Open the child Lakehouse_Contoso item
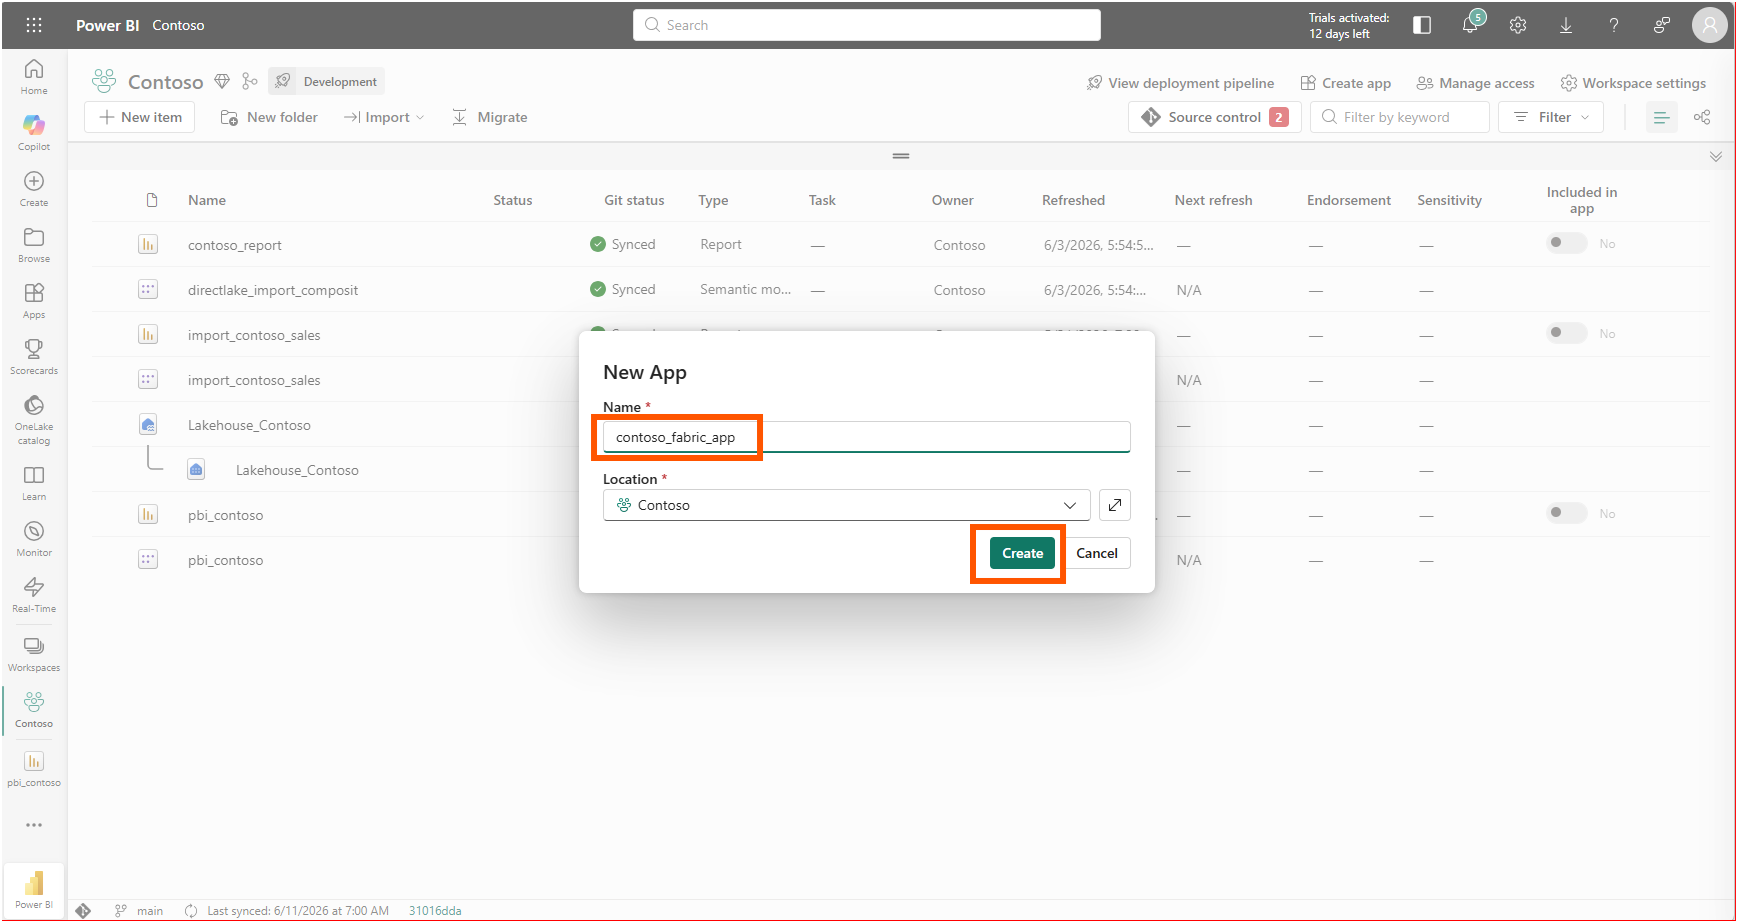The height and width of the screenshot is (923, 1738). click(297, 470)
